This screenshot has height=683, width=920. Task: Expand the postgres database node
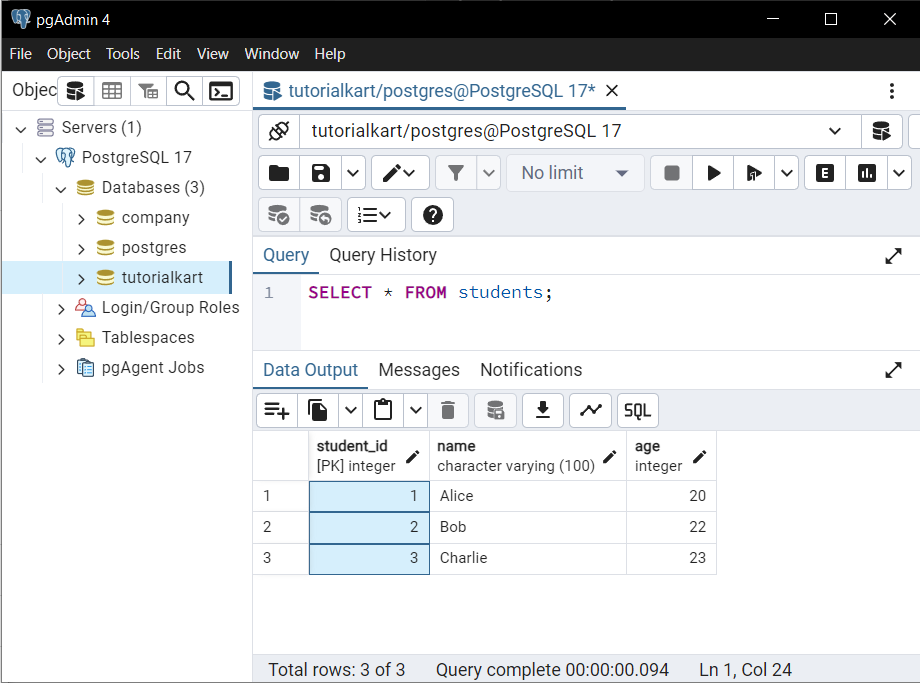[81, 249]
